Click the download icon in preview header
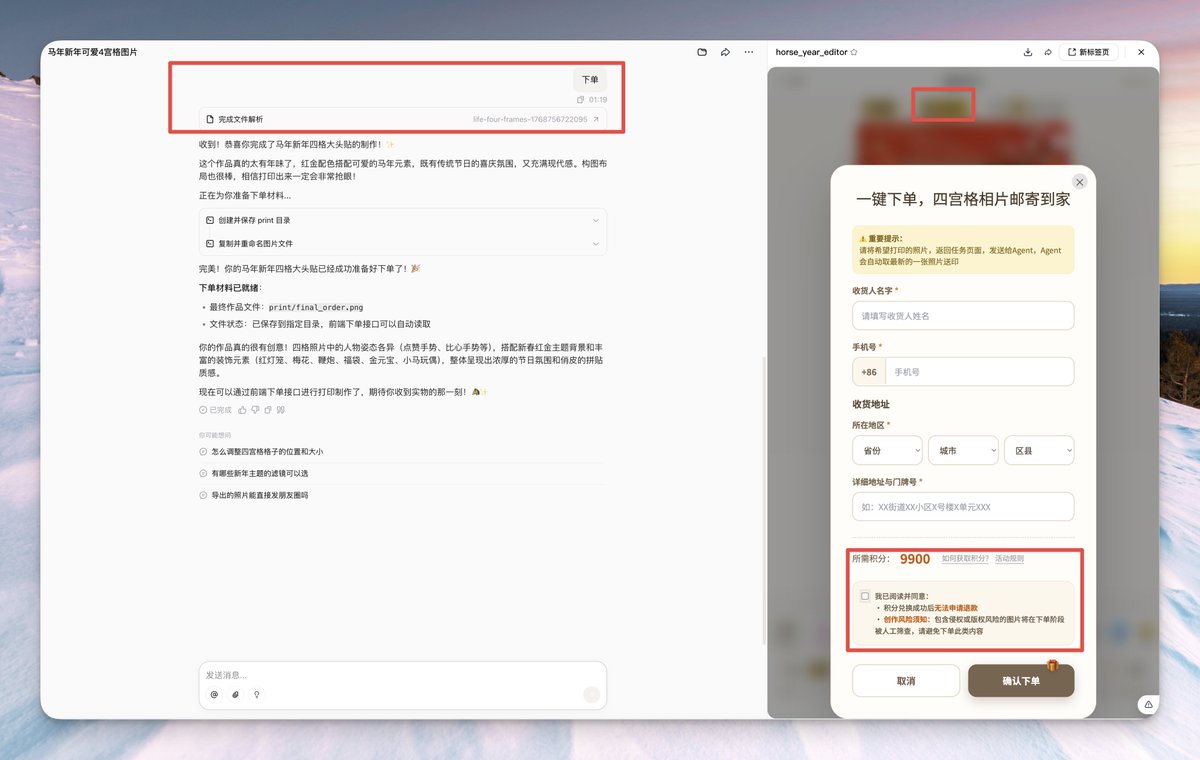1200x760 pixels. [x=1028, y=52]
